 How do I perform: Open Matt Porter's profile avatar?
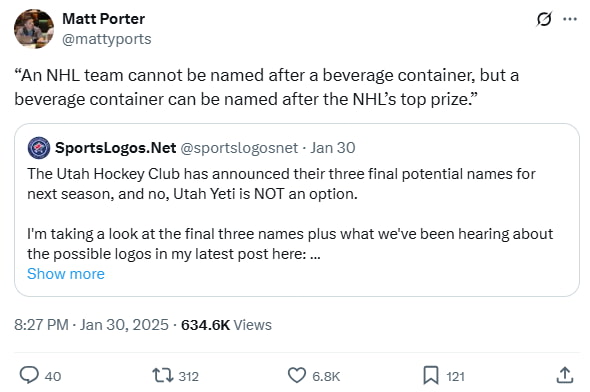coord(34,29)
